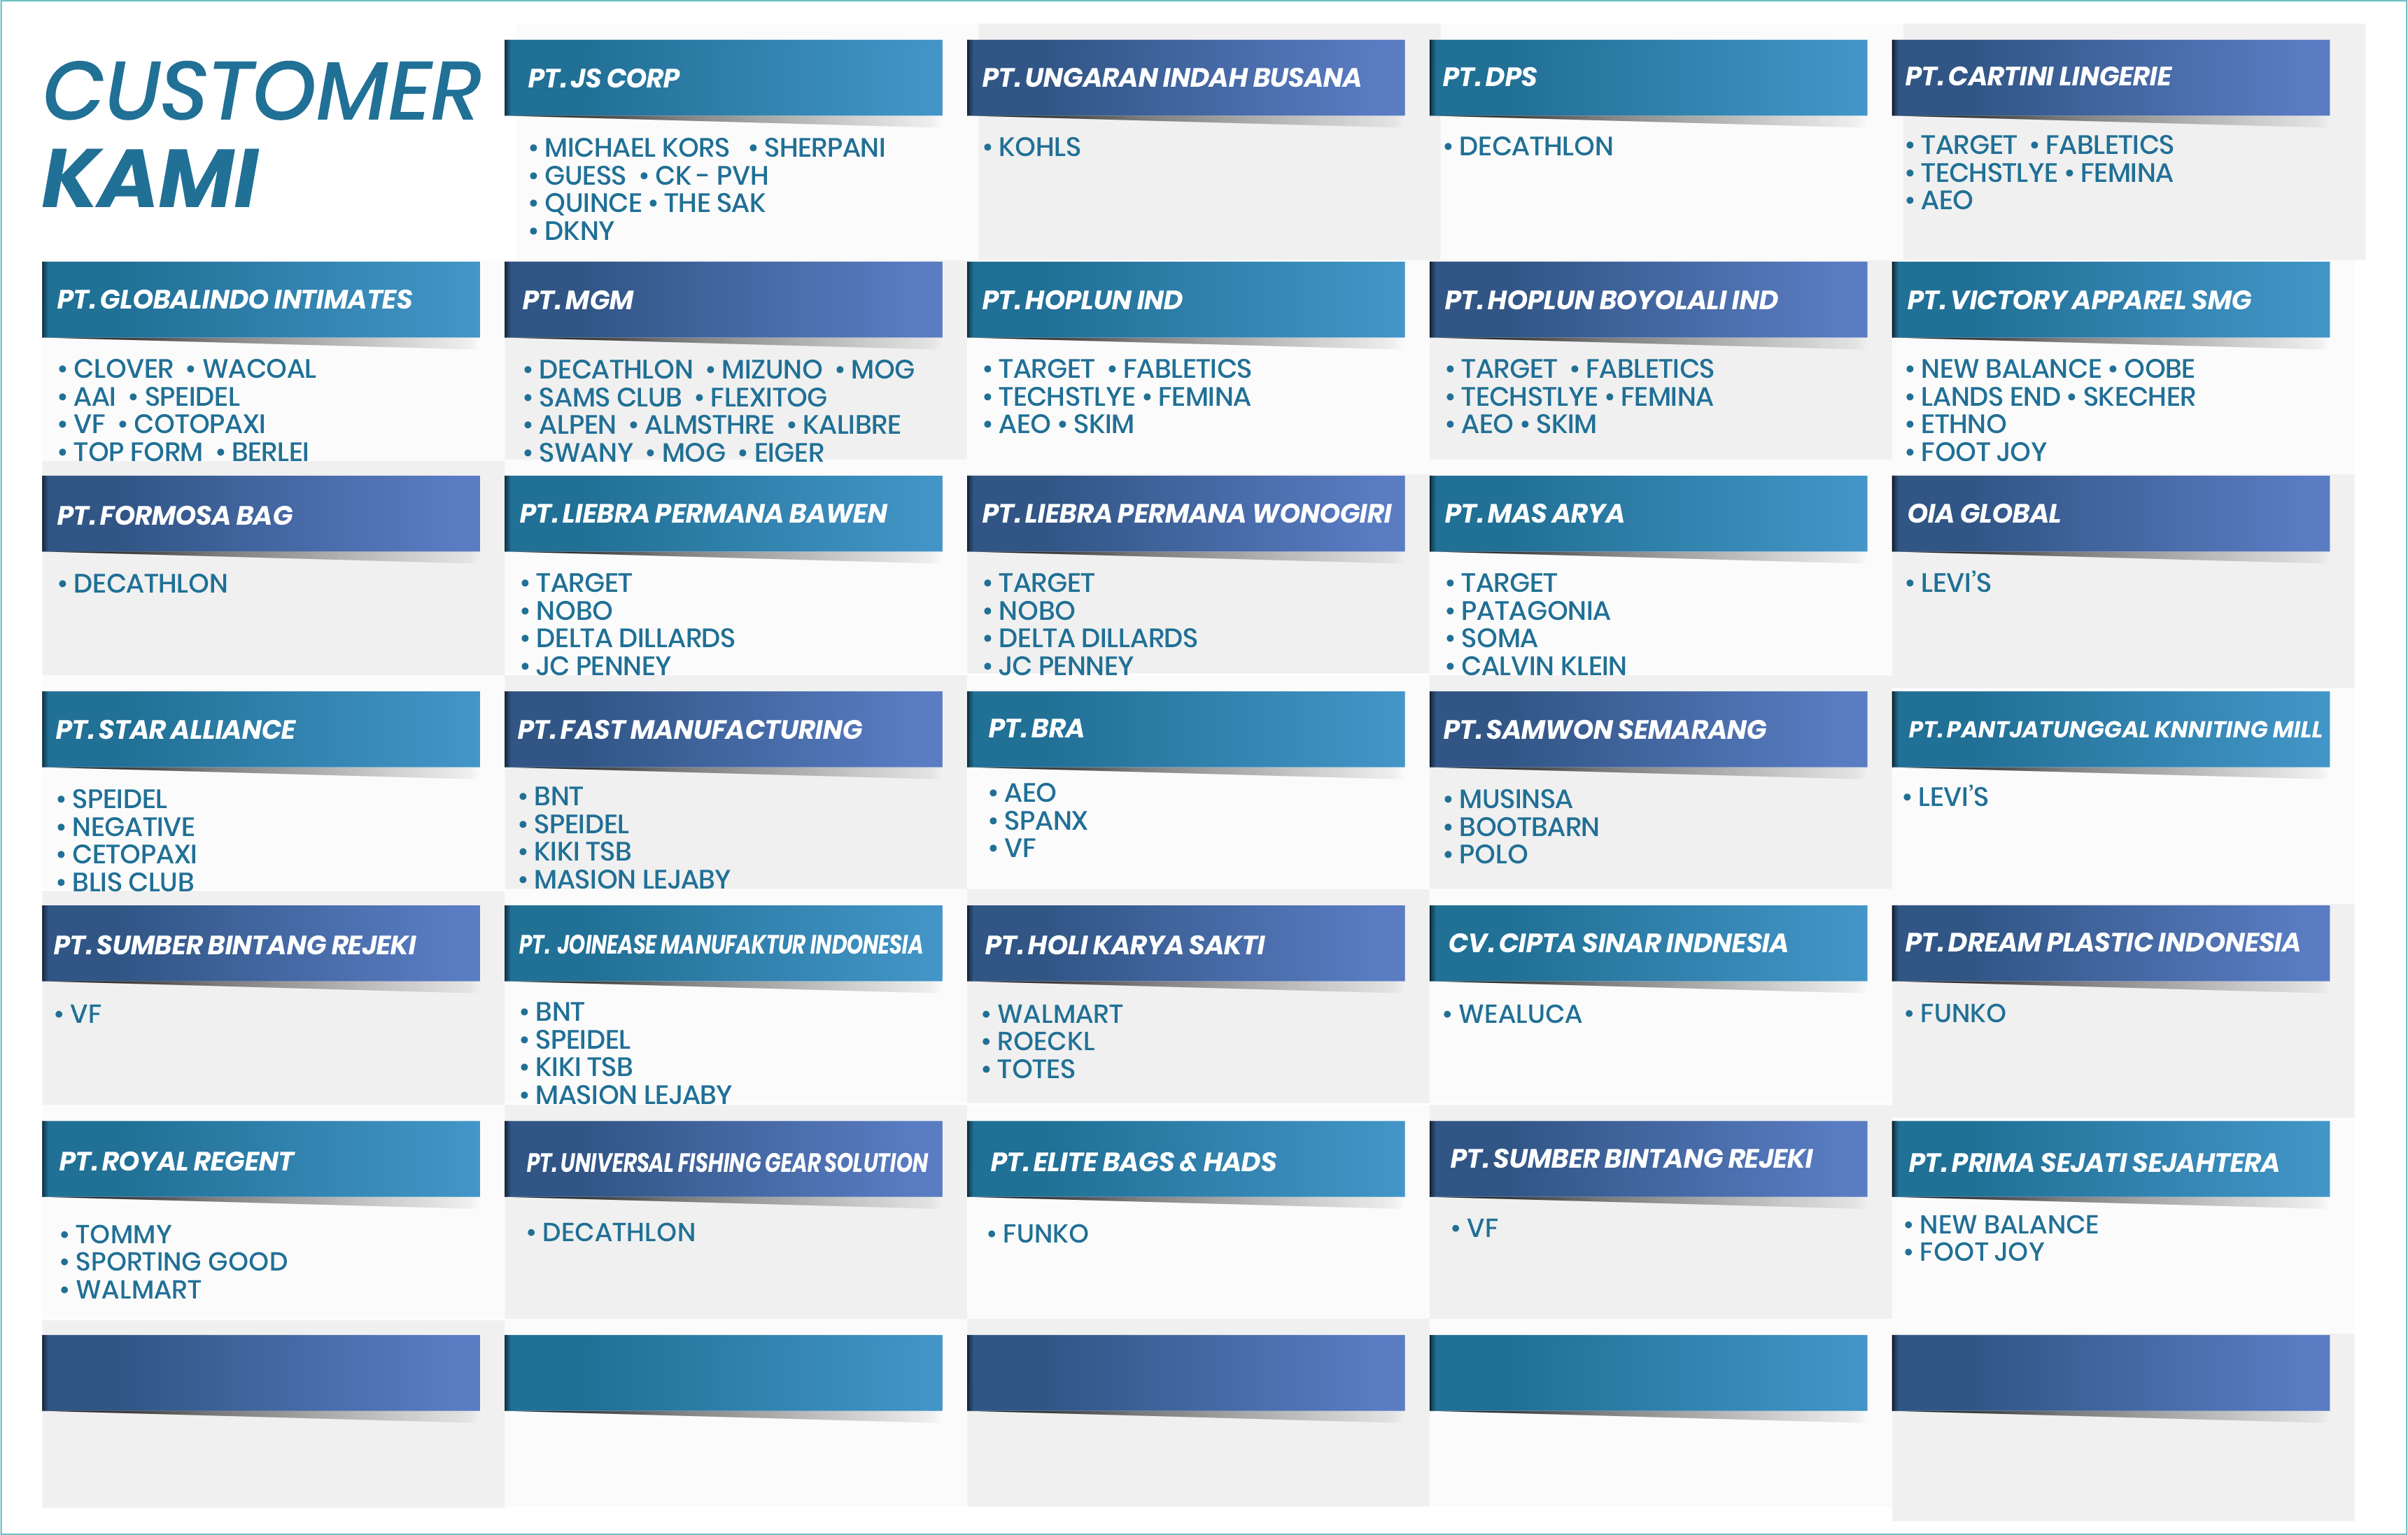Select the "SOMA" brand entry
The image size is (2408, 1535).
[x=1499, y=638]
